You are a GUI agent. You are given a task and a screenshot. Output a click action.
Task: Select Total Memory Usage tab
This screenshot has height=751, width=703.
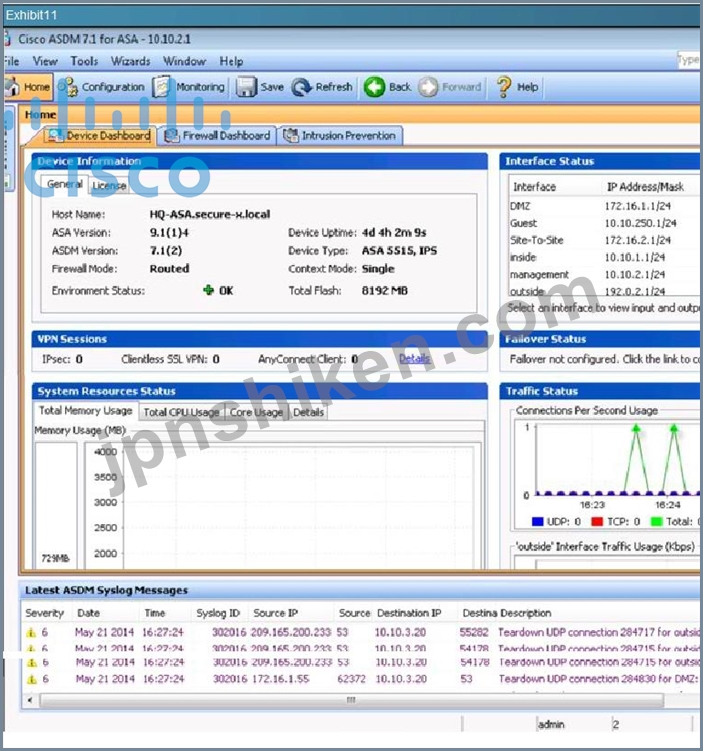tap(85, 410)
